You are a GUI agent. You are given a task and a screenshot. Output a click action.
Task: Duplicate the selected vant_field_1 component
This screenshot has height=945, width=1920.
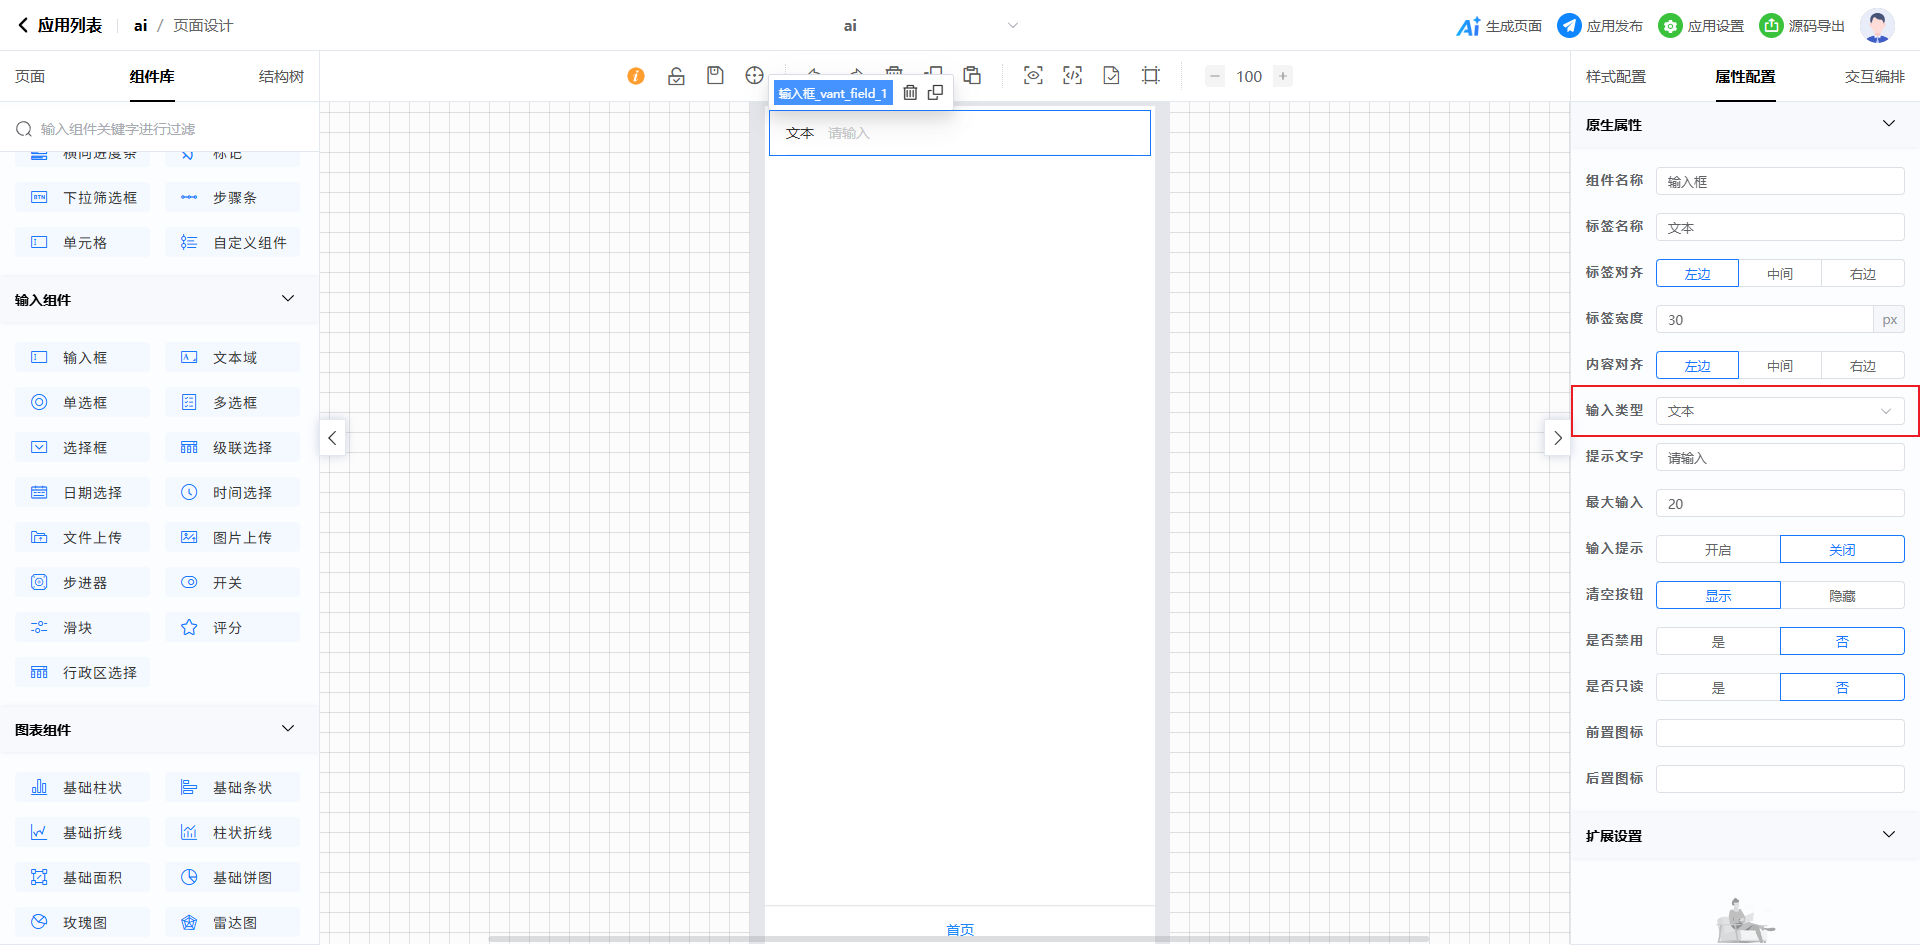point(935,93)
